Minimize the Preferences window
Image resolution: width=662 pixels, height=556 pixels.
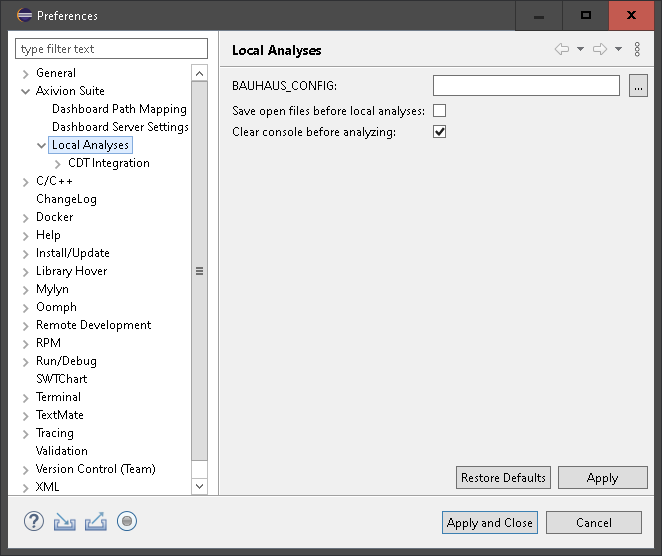point(539,15)
